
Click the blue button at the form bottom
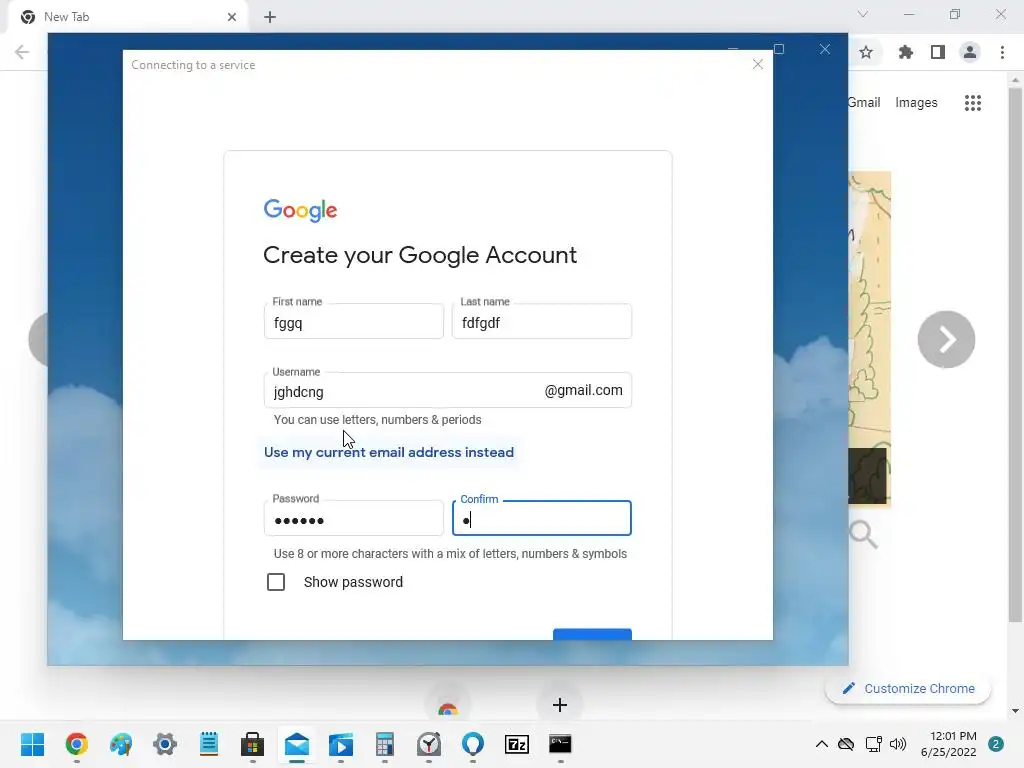(592, 634)
